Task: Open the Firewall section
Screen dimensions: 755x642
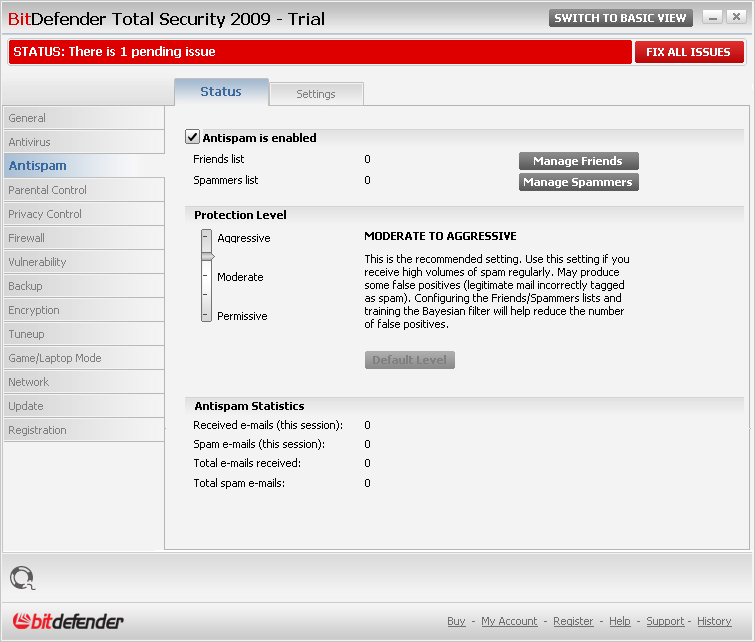Action: [x=84, y=238]
